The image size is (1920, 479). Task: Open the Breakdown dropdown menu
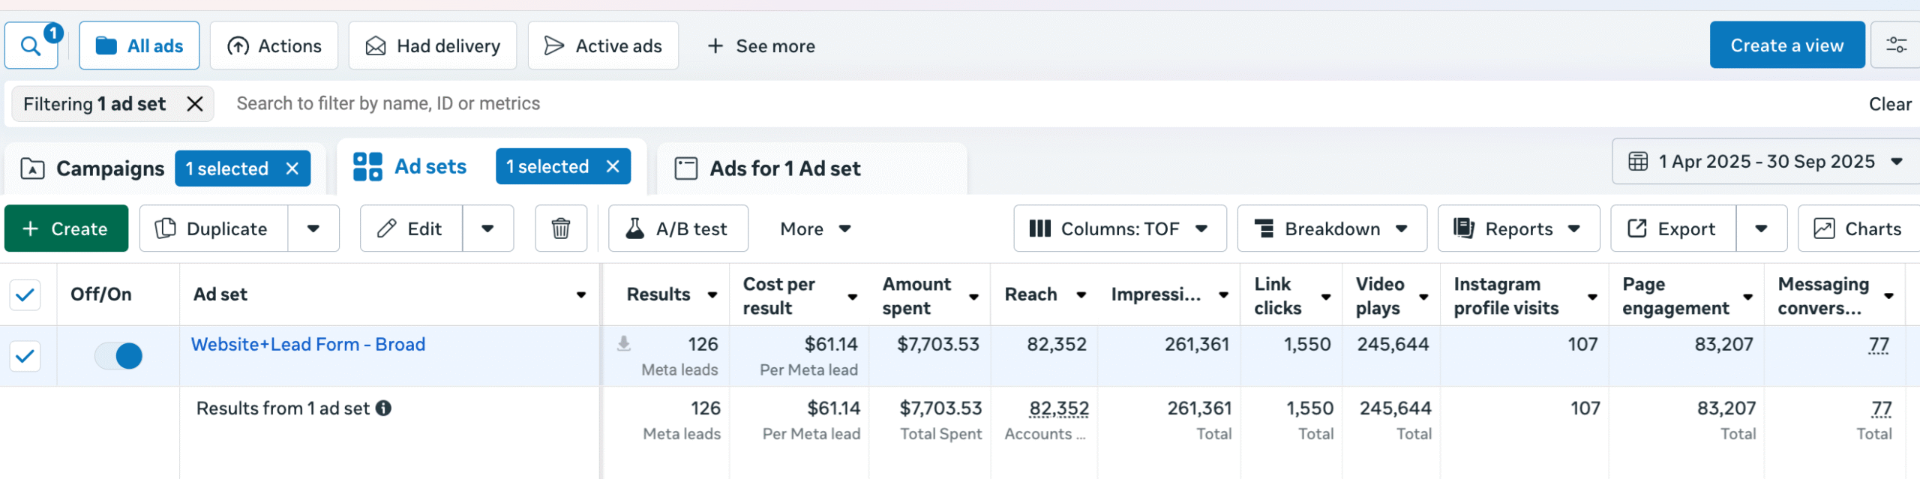1332,229
